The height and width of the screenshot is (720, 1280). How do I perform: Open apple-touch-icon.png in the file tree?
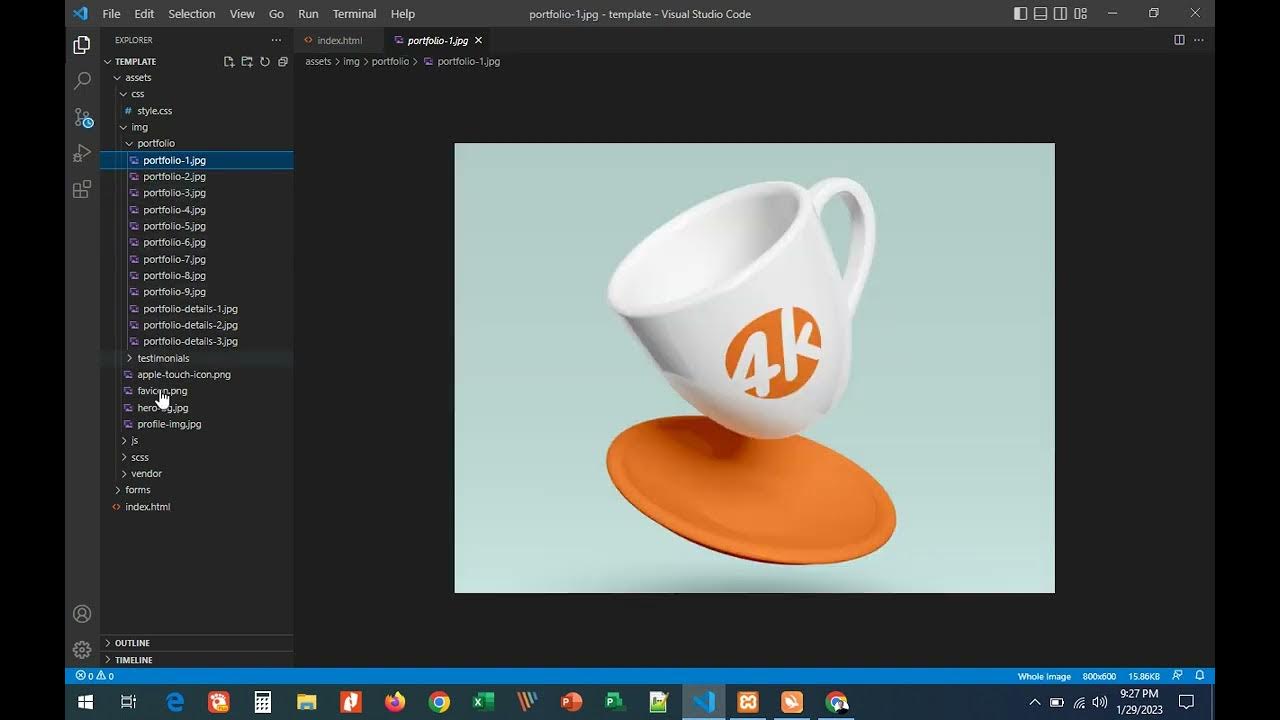[184, 374]
